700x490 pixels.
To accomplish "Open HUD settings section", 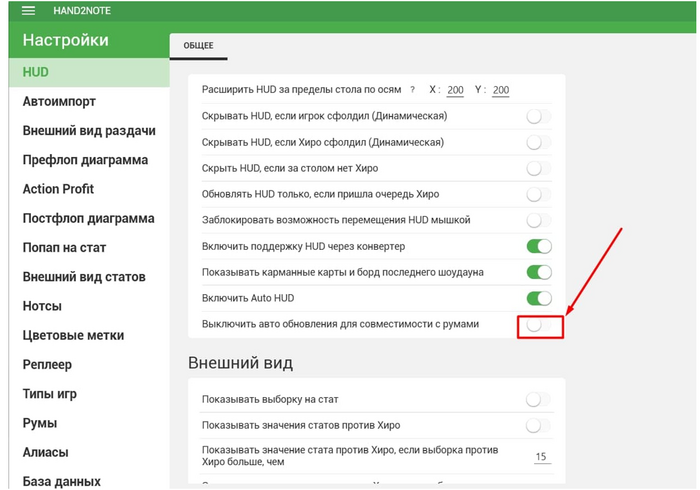I will coord(89,72).
